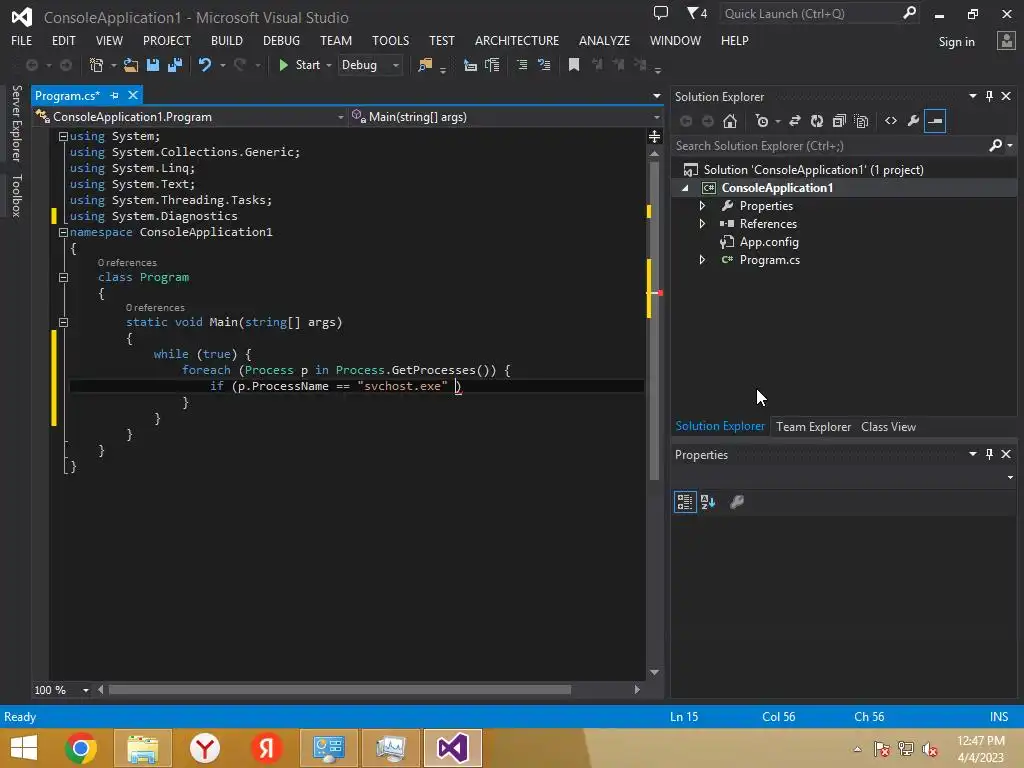Open the Solution Explorer search options dropdown
Screen dimensions: 1024x768
tap(1010, 146)
